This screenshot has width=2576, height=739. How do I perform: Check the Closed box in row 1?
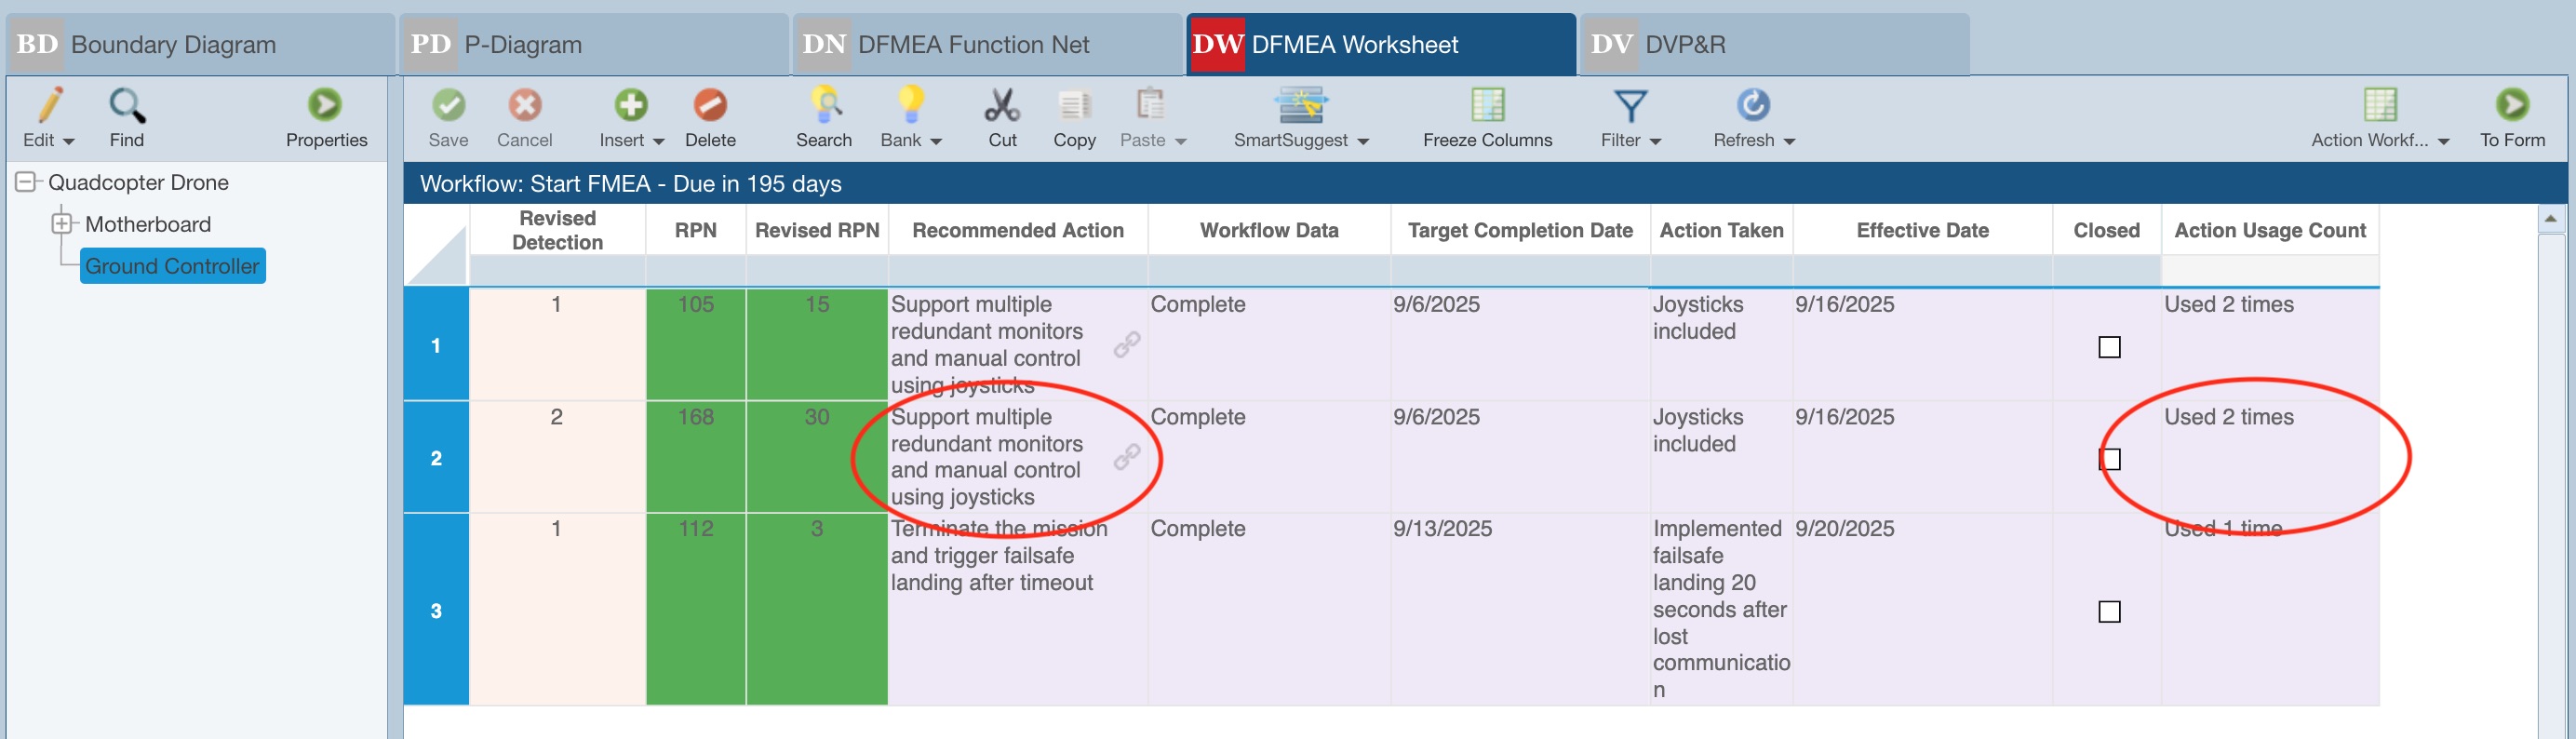2109,347
